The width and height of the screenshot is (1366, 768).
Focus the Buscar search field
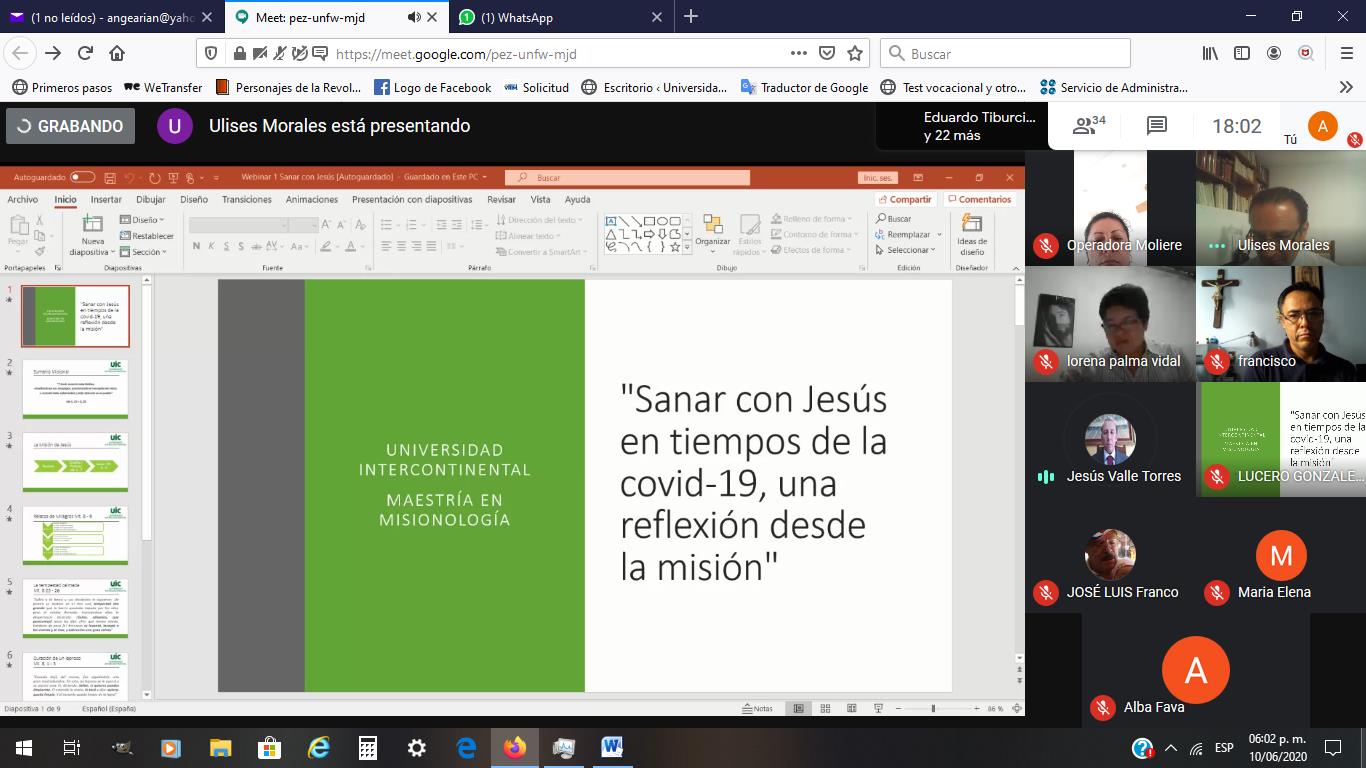(1006, 54)
